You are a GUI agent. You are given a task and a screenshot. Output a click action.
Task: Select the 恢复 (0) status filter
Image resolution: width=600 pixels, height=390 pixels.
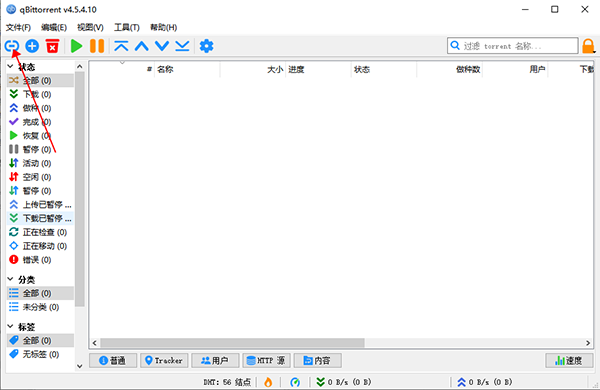coord(40,135)
